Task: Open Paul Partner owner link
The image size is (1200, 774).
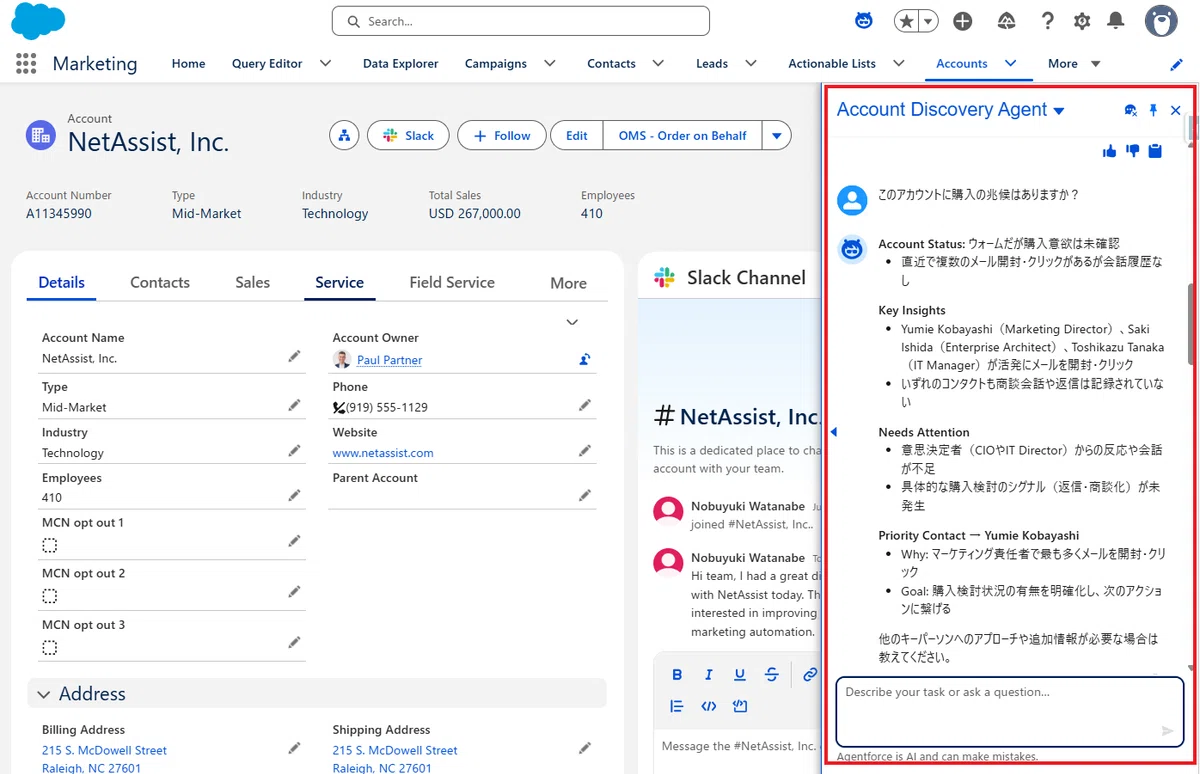Action: [389, 360]
